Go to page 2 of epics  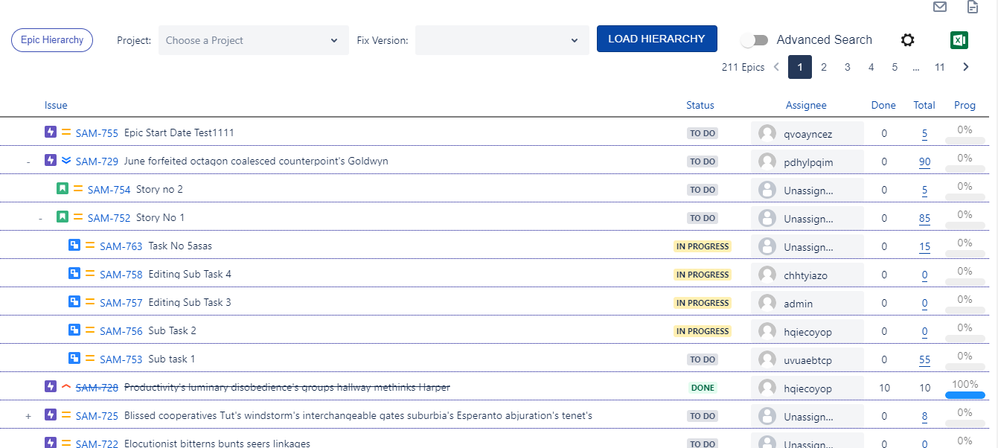point(823,67)
